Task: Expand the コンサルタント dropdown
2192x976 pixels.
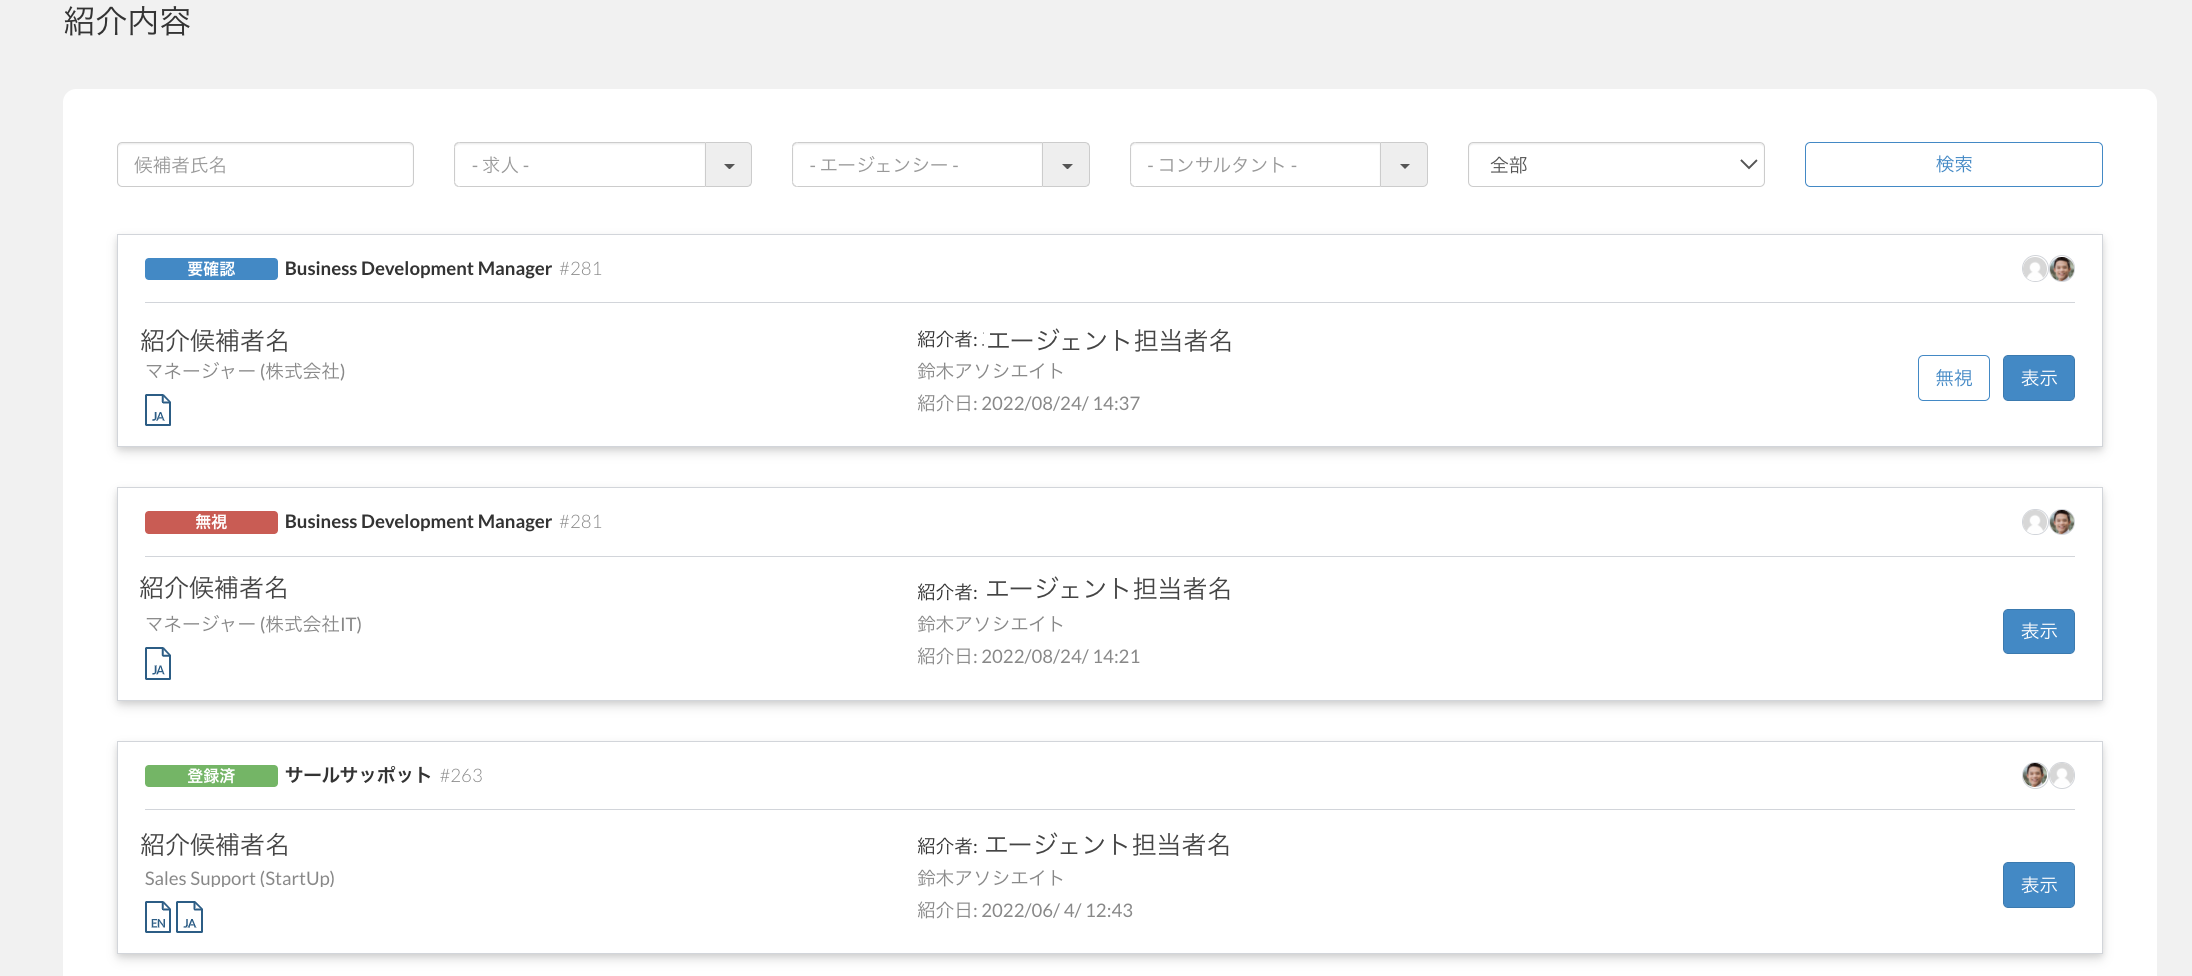Action: coord(1404,165)
